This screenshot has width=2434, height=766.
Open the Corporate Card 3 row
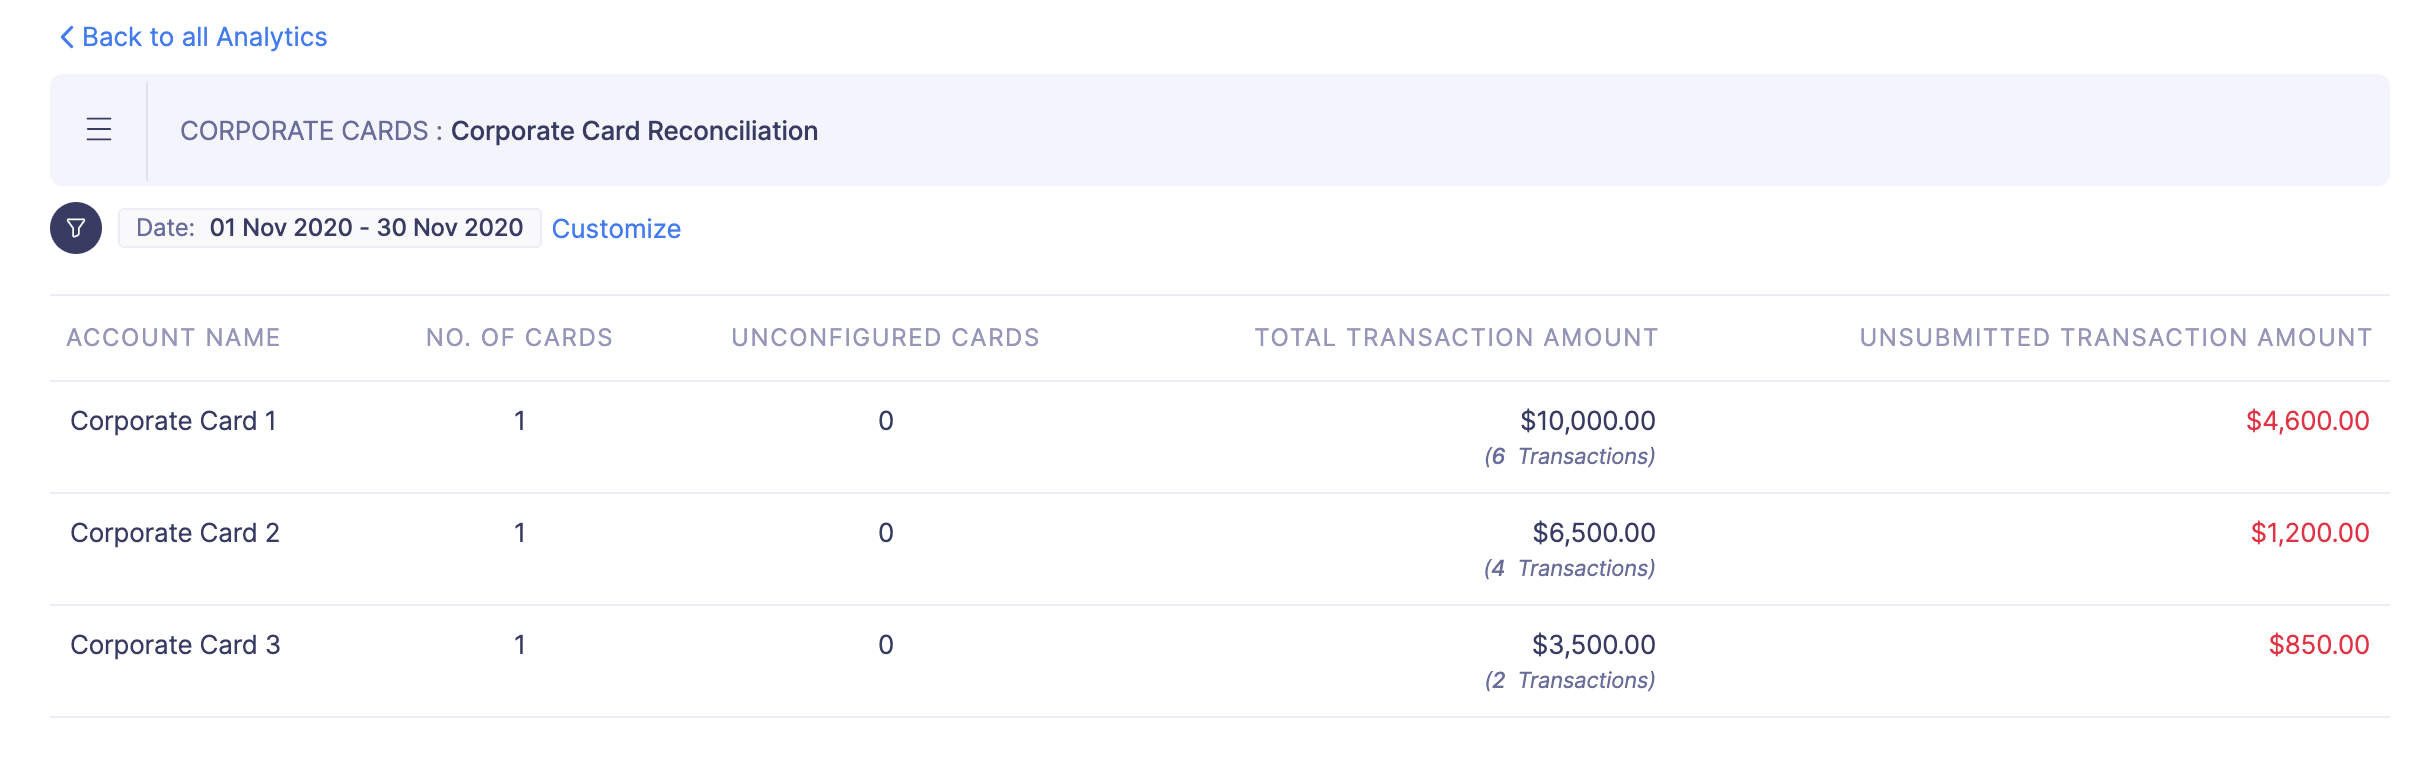(1220, 661)
